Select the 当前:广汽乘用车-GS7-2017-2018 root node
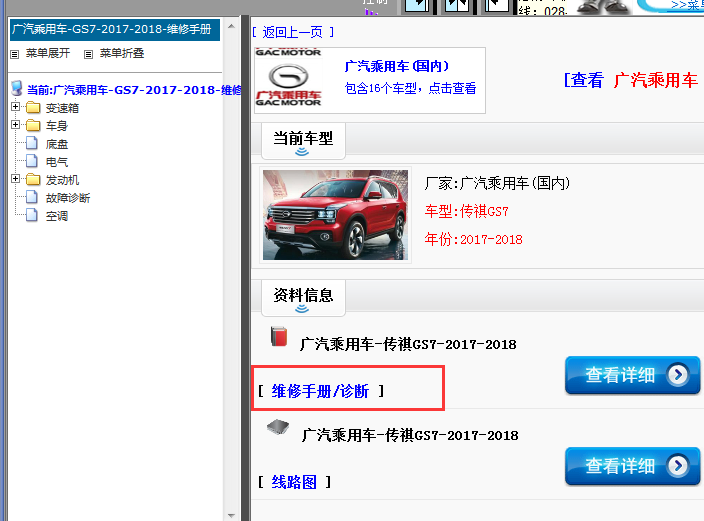Viewport: 704px width, 521px height. pos(134,90)
